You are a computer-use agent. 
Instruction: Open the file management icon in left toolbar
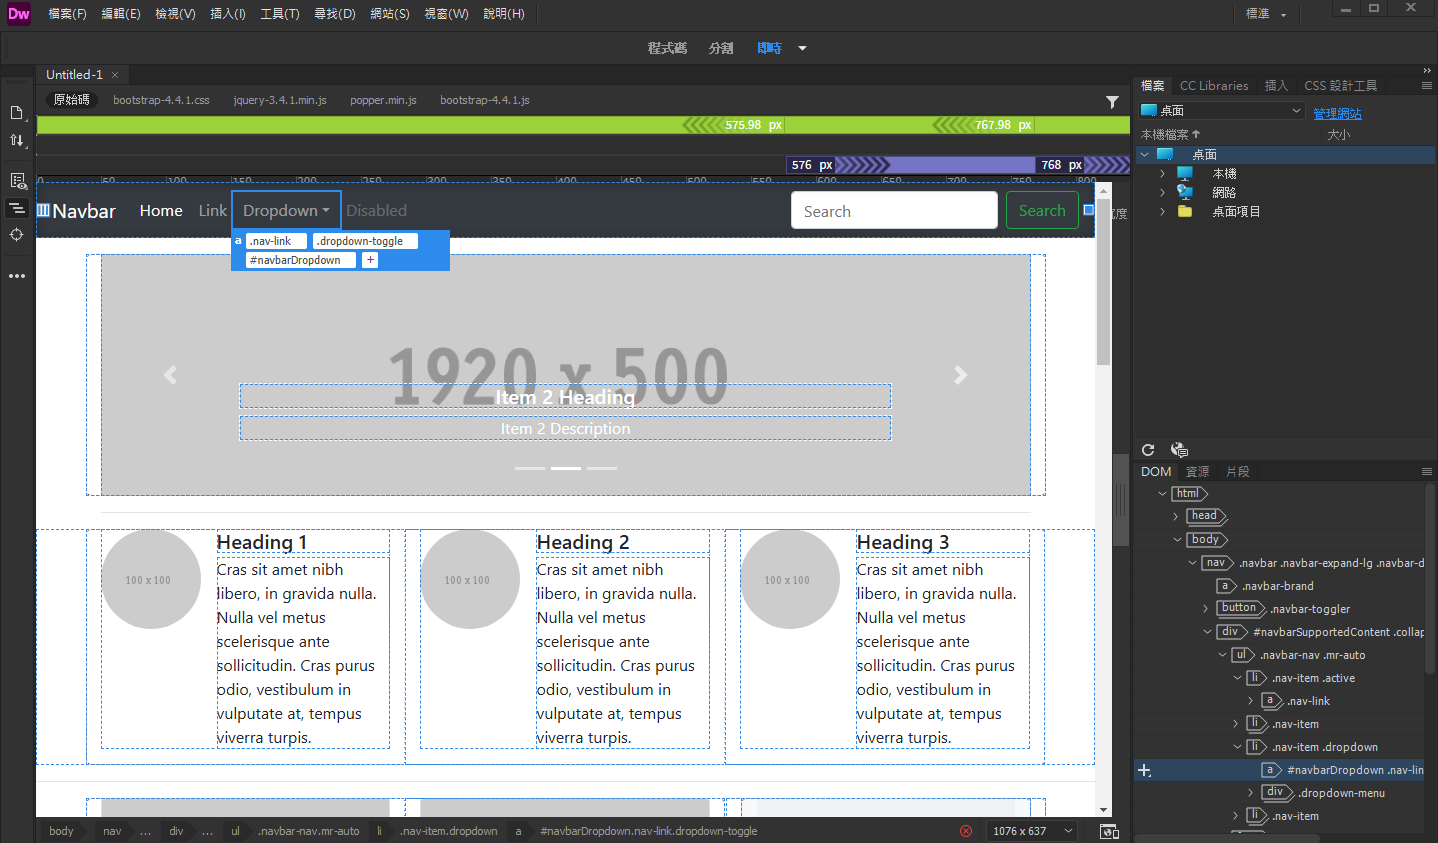pyautogui.click(x=17, y=113)
